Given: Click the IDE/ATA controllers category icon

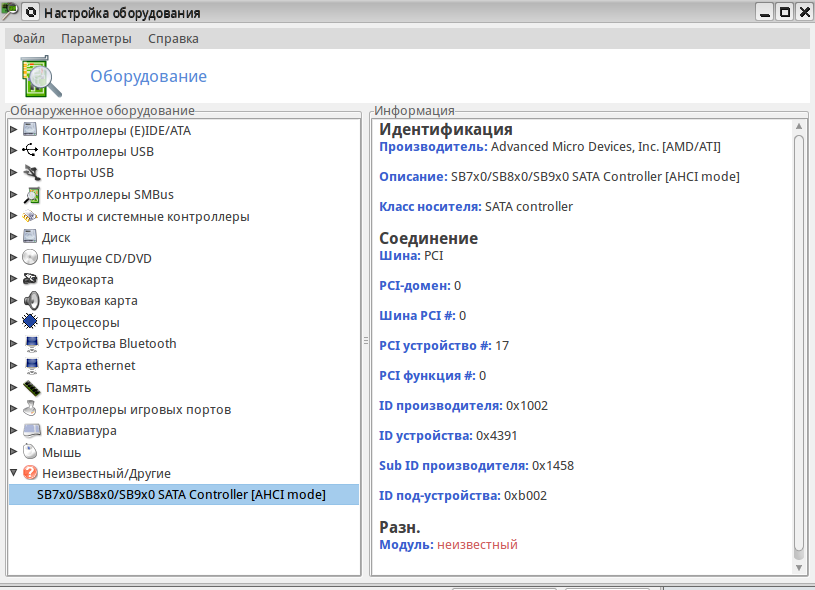Looking at the screenshot, I should [x=30, y=130].
